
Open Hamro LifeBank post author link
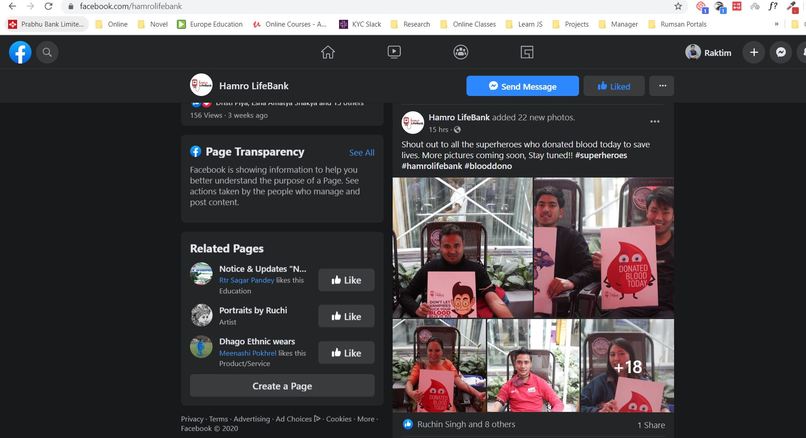coord(459,117)
